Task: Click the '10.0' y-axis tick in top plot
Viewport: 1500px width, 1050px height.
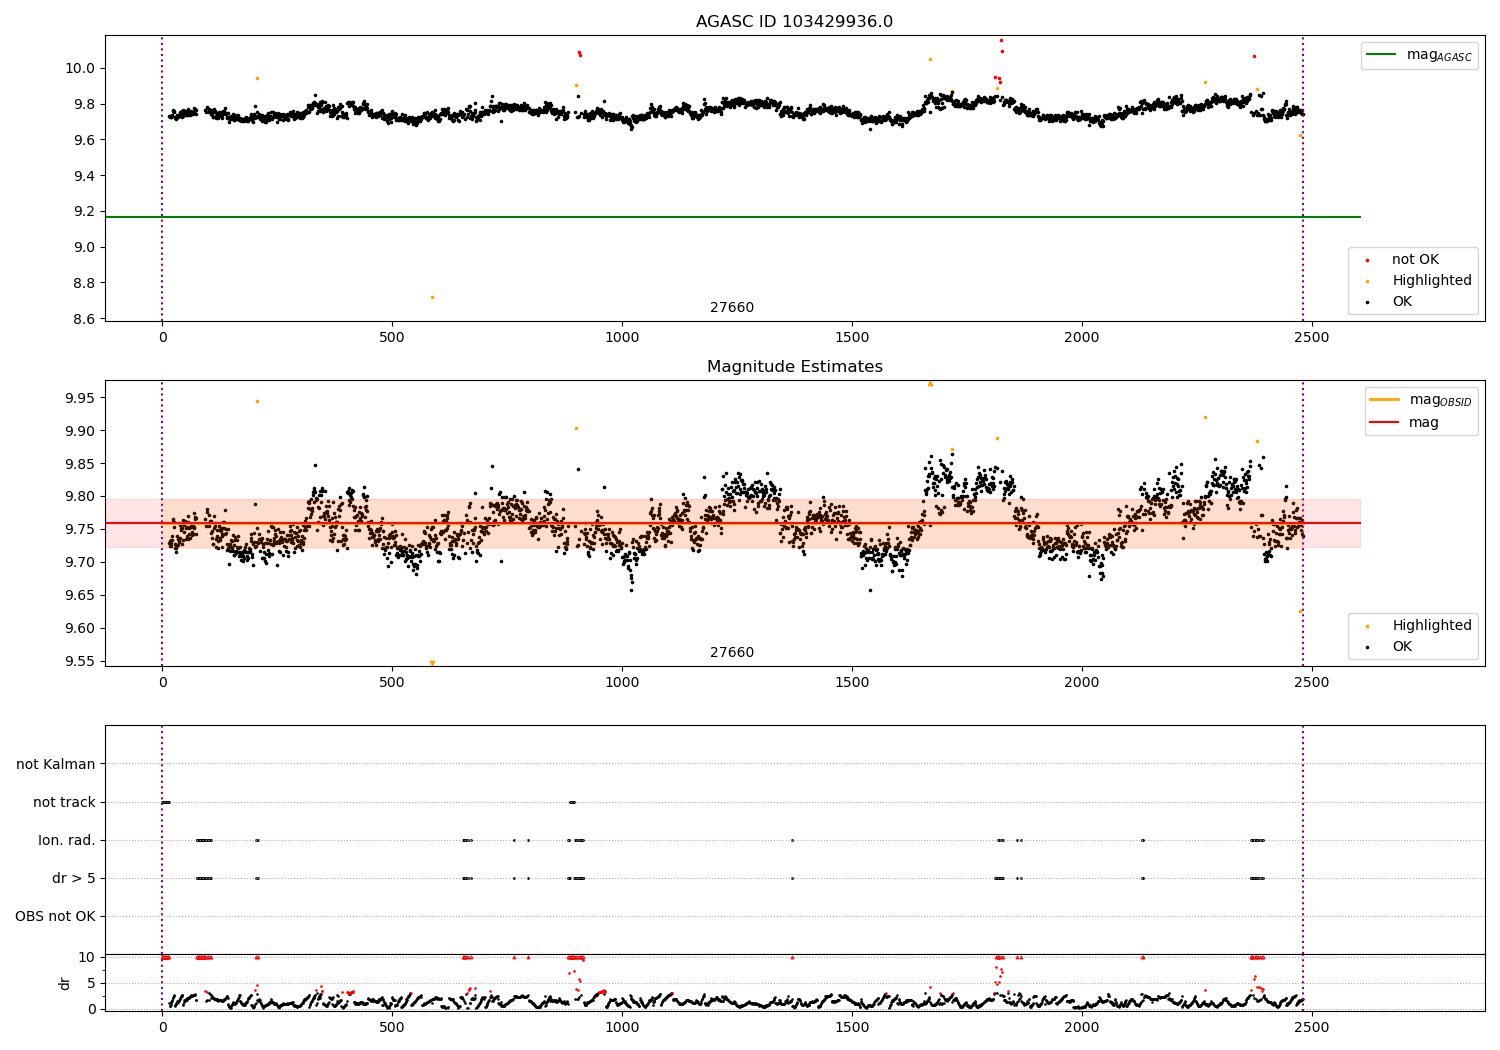Action: [82, 68]
